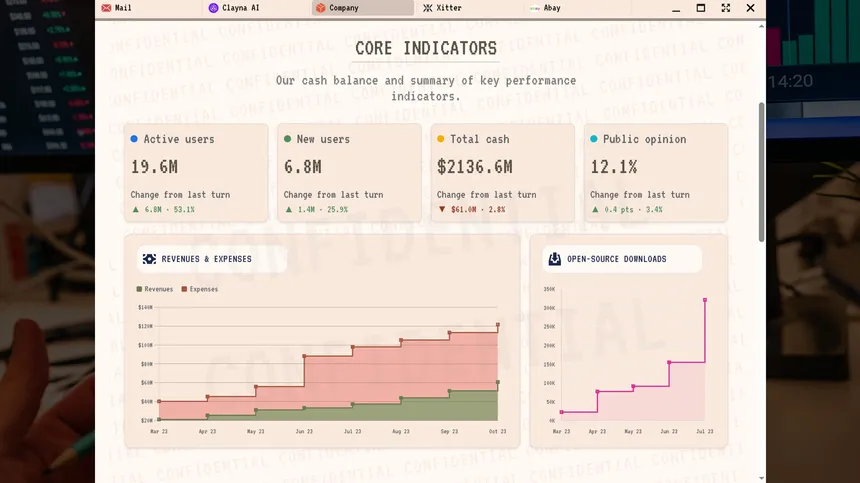Click the Xitter X logo icon
The height and width of the screenshot is (483, 860).
427,8
